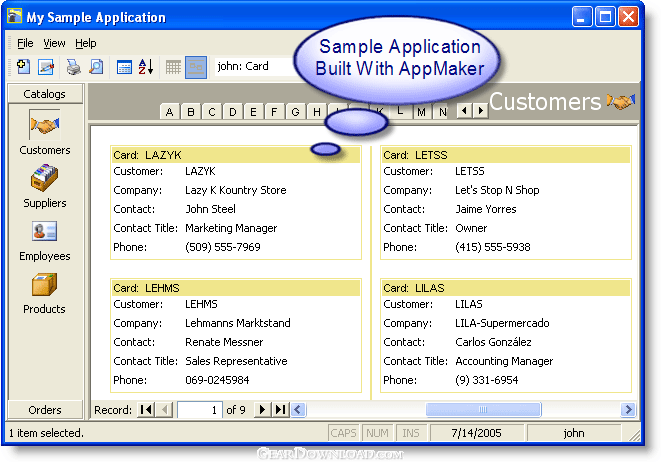Open the Customers catalog handshake icon
The height and width of the screenshot is (462, 661).
click(x=45, y=125)
